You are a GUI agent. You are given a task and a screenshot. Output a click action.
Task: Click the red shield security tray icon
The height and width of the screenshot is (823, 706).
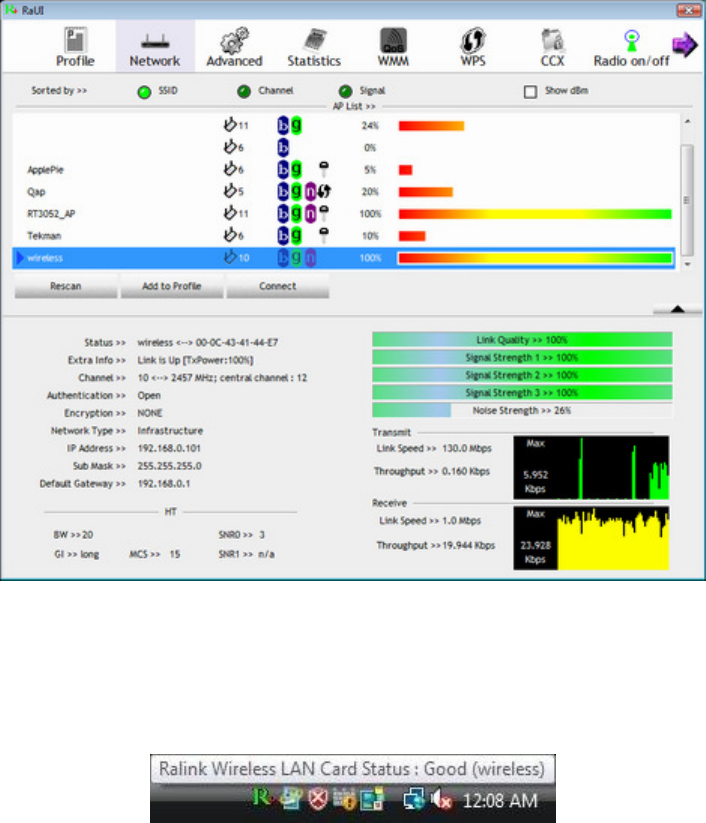(x=317, y=799)
